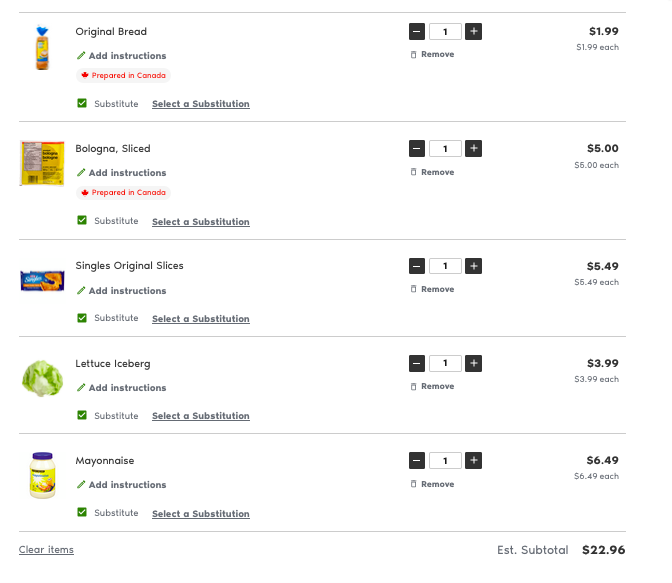Viewport: 672px width, 583px height.
Task: Open the Mayonnaise product thumbnail
Action: click(x=42, y=475)
